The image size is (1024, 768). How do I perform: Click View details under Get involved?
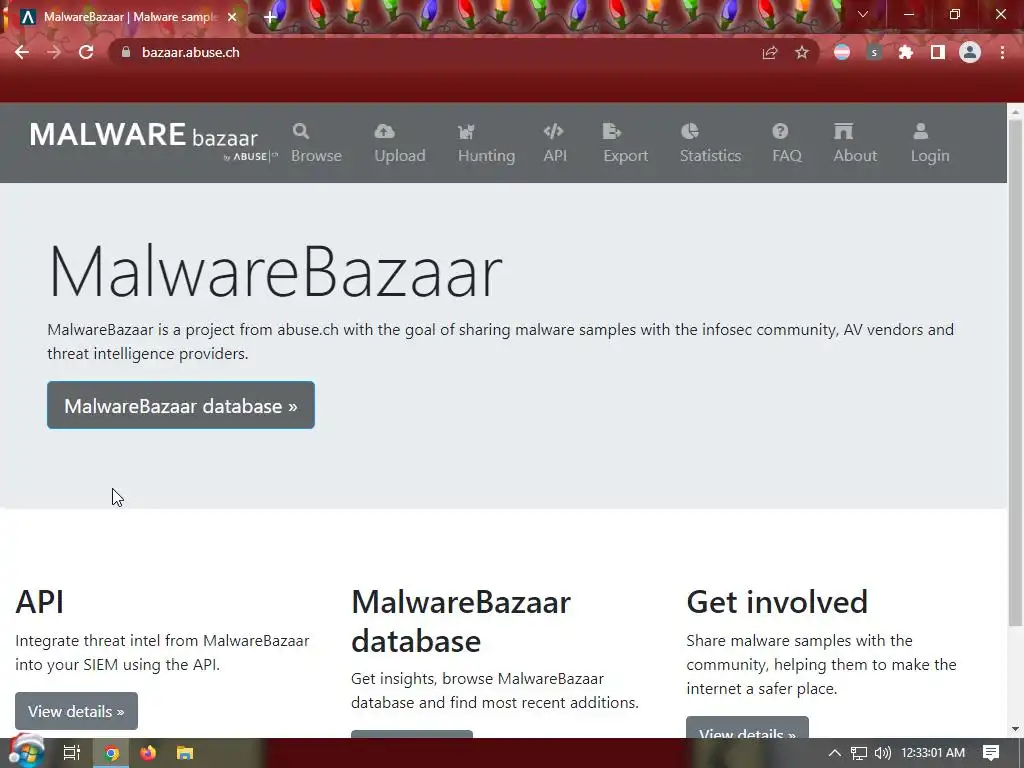pyautogui.click(x=747, y=728)
